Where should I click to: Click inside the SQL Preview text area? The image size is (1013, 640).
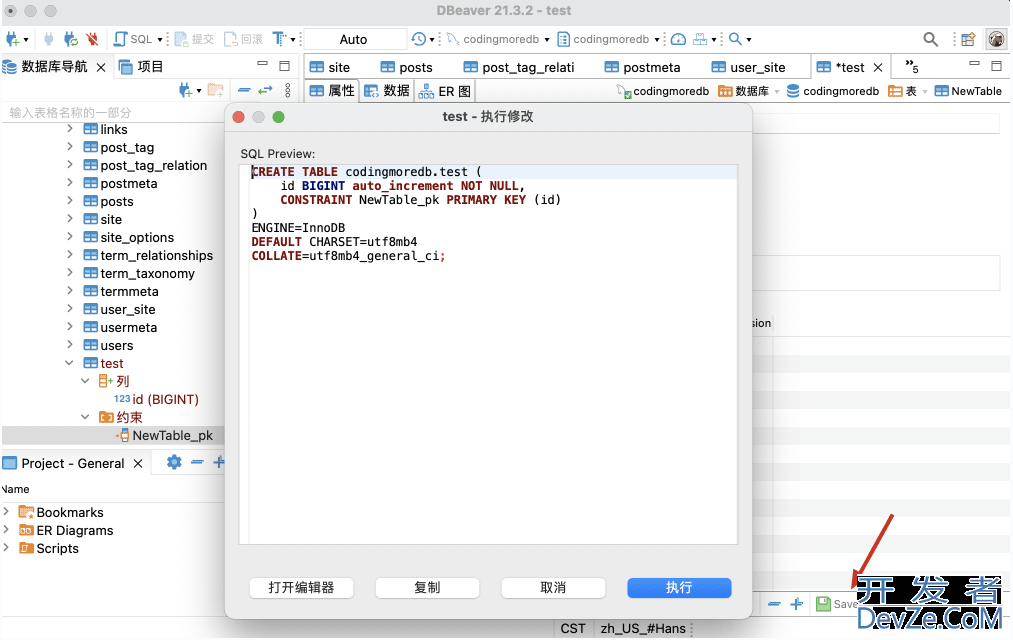(x=488, y=354)
